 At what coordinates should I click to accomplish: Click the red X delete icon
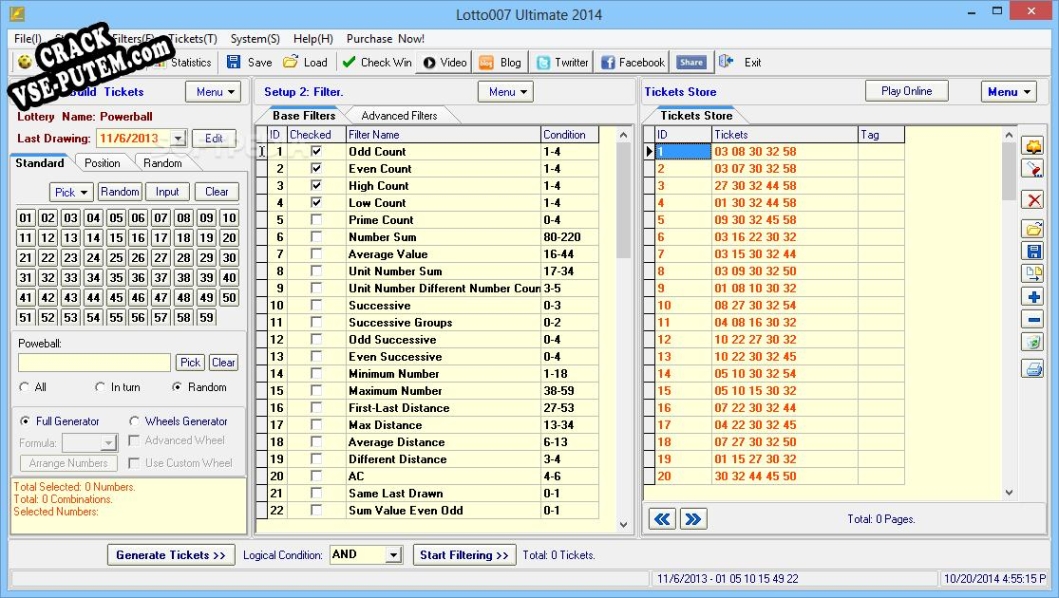click(1033, 200)
